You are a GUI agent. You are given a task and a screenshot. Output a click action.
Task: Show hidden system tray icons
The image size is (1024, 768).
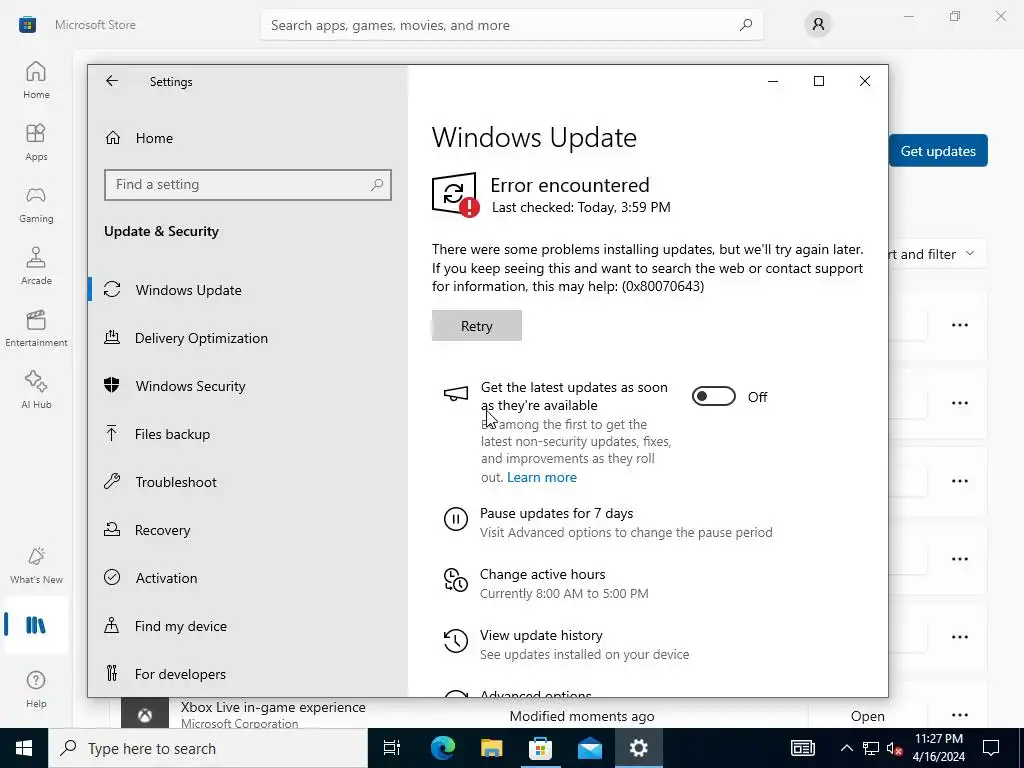[846, 748]
